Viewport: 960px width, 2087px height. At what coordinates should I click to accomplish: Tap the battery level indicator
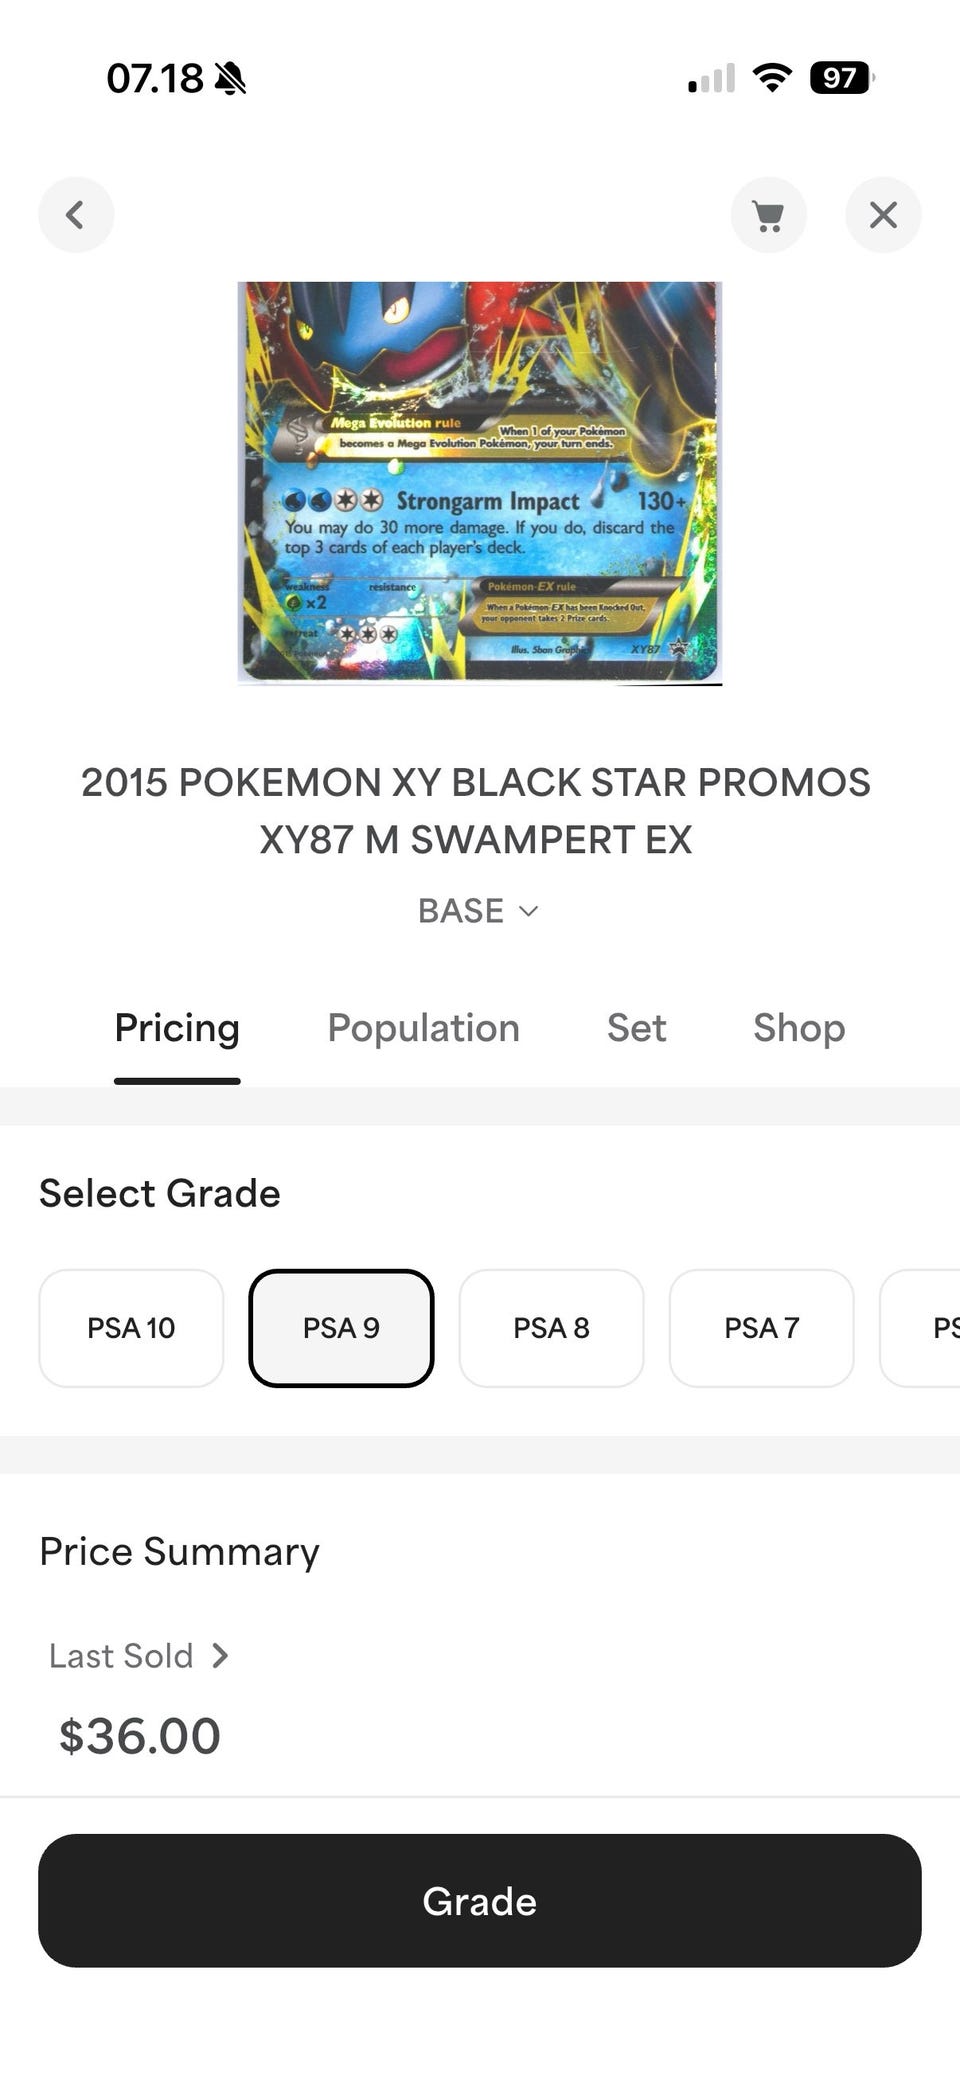(x=841, y=78)
